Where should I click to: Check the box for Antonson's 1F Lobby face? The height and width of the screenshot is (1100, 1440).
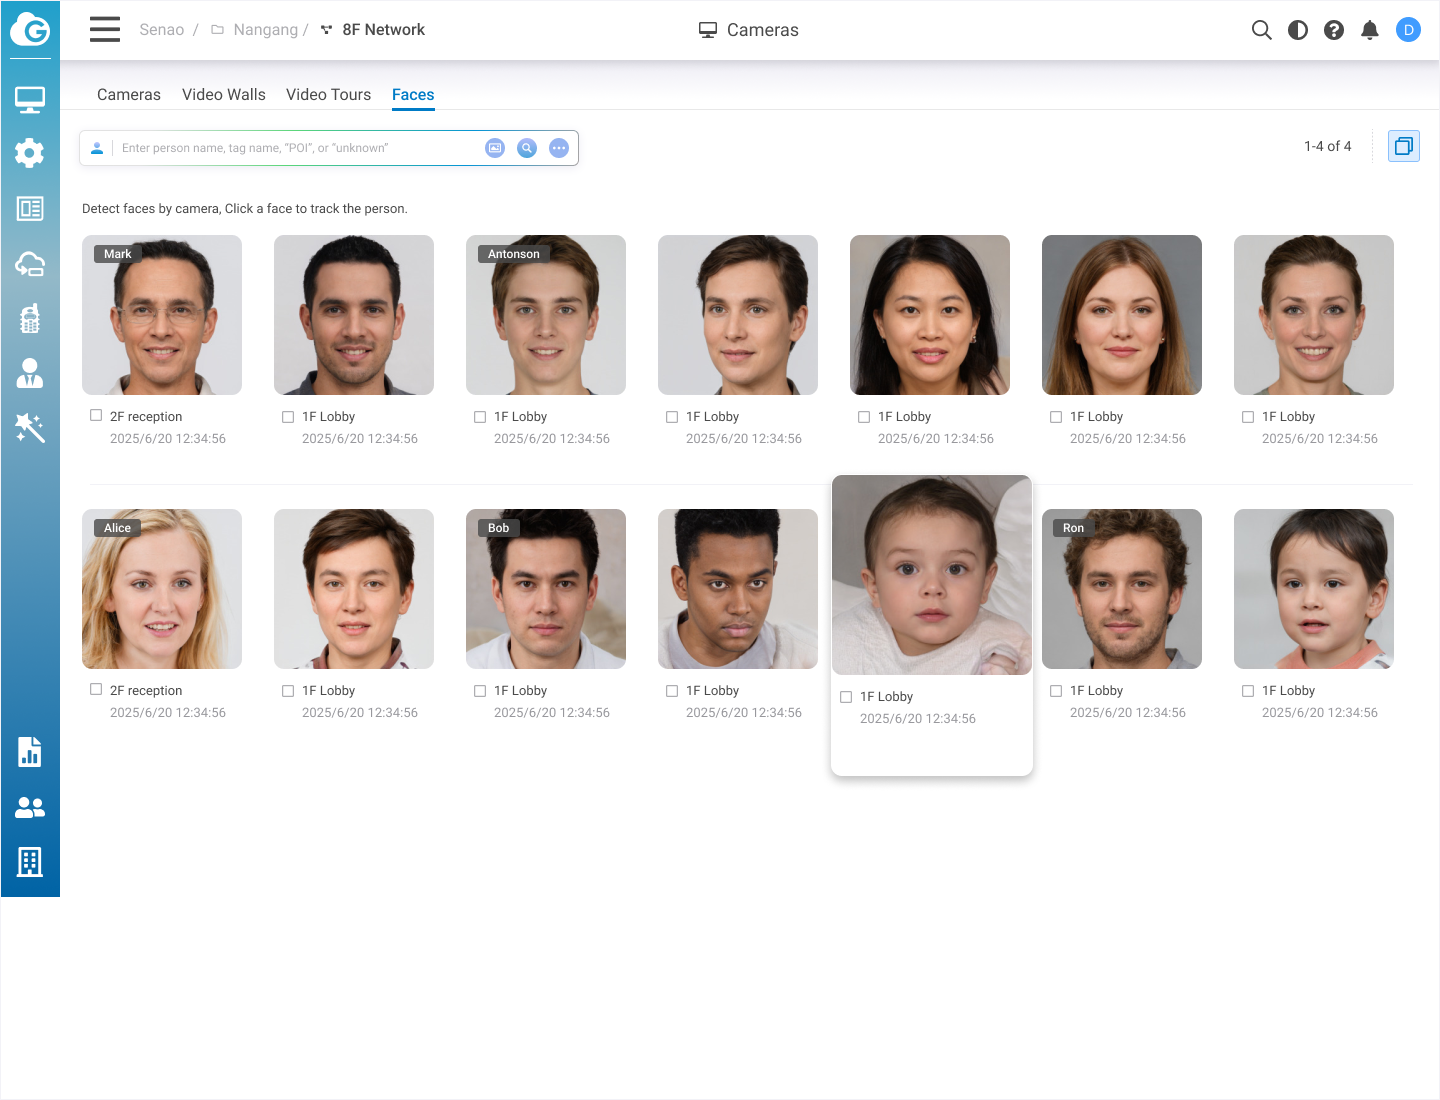pos(480,417)
